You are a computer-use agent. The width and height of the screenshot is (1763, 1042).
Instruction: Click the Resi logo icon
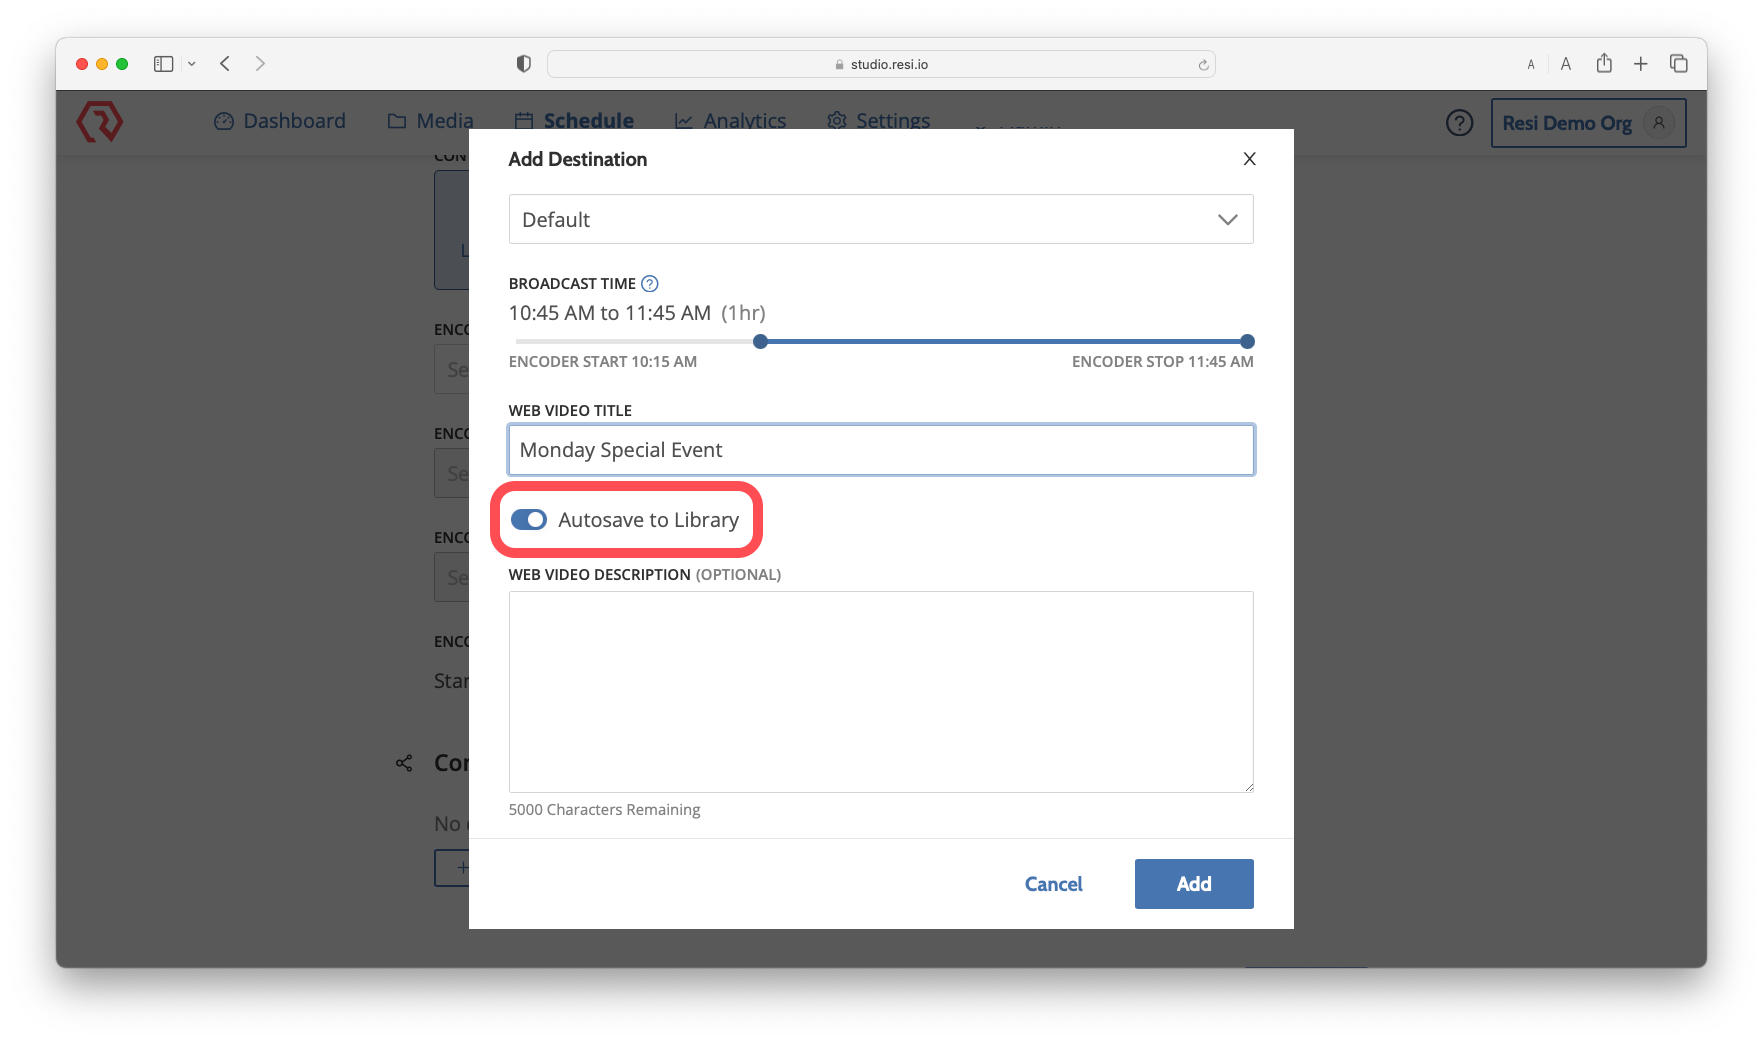(x=100, y=122)
